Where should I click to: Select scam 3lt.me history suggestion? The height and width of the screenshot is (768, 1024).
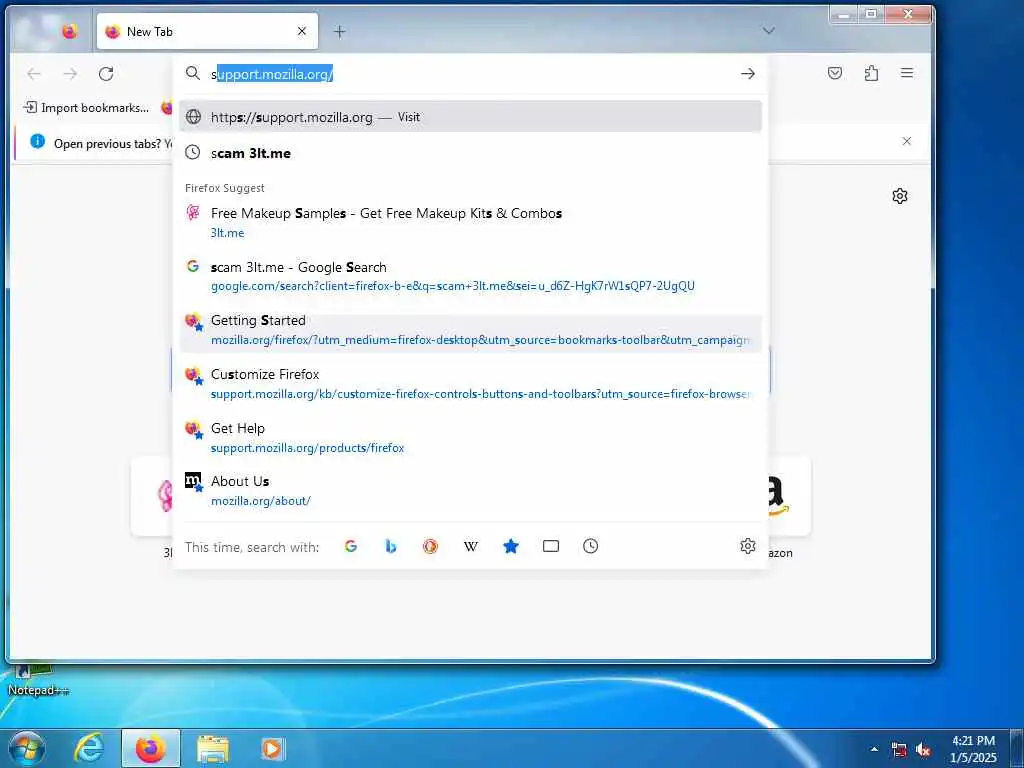[470, 153]
